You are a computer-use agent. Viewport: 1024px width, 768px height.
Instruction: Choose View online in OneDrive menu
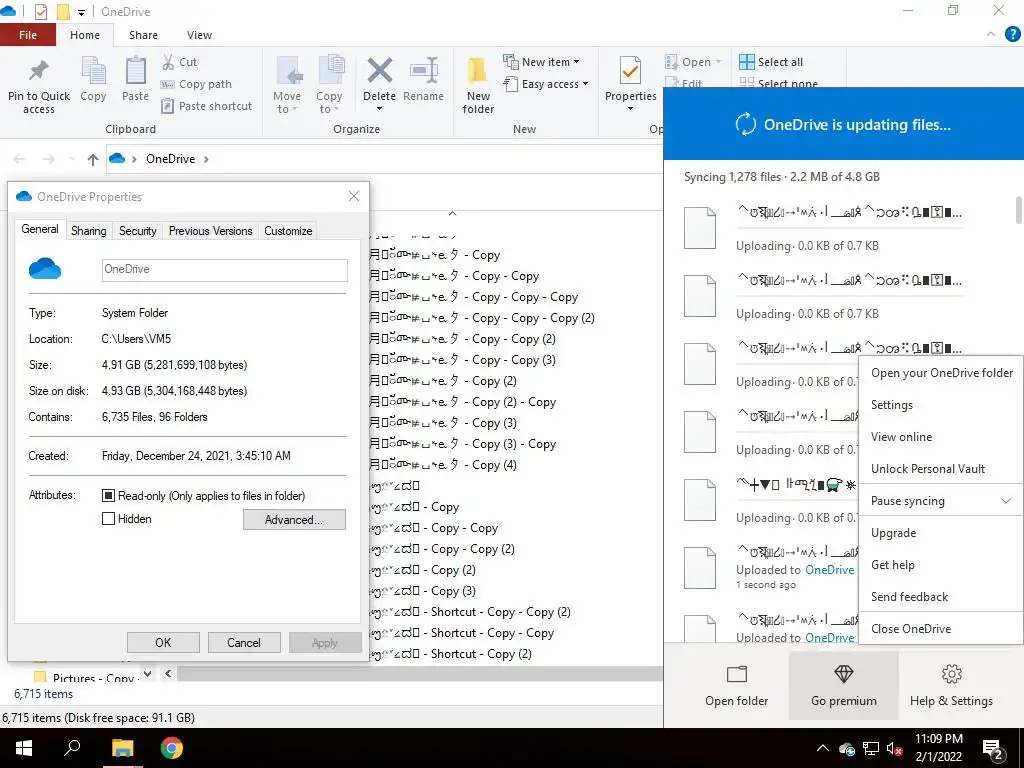click(x=941, y=437)
